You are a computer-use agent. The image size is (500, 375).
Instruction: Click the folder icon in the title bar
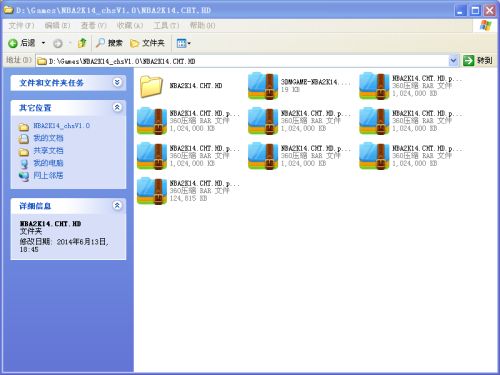[x=8, y=10]
